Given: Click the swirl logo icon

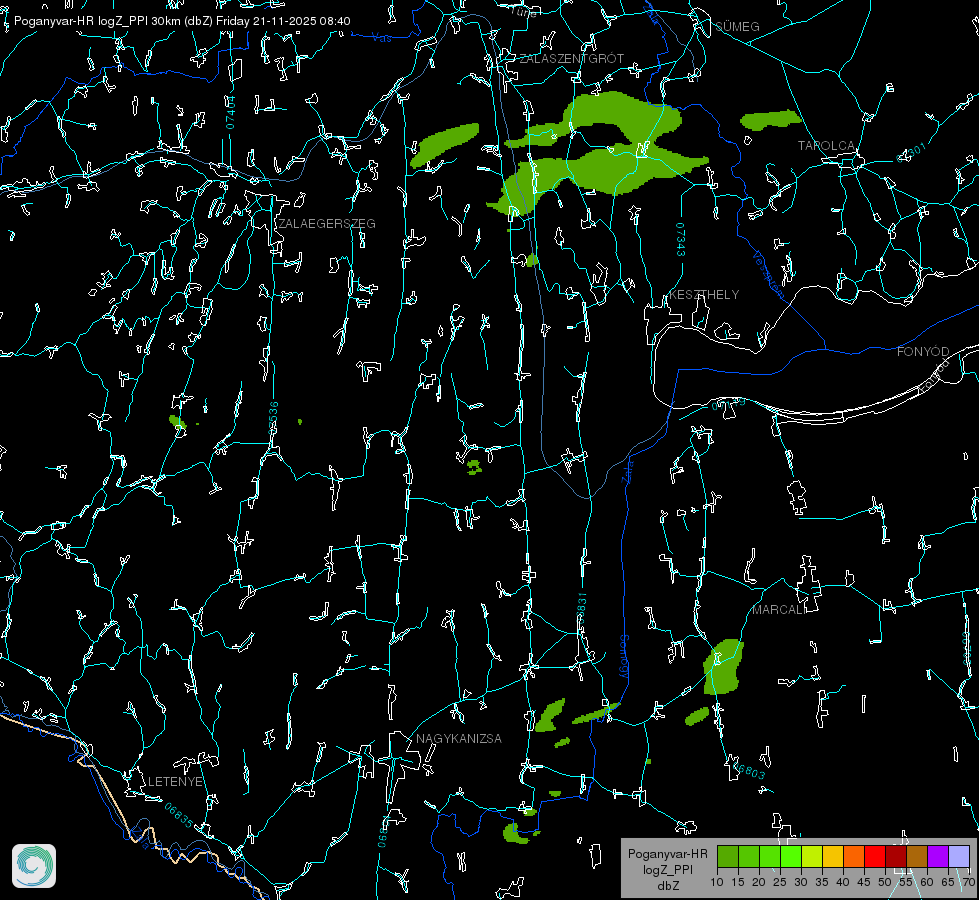Looking at the screenshot, I should point(34,866).
